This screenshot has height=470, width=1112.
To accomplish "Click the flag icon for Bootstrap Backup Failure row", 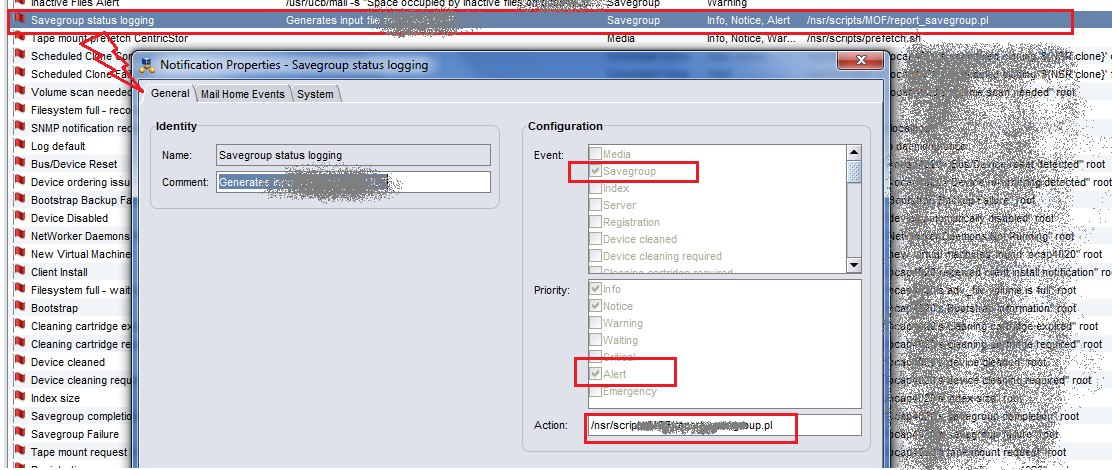I will tap(20, 200).
